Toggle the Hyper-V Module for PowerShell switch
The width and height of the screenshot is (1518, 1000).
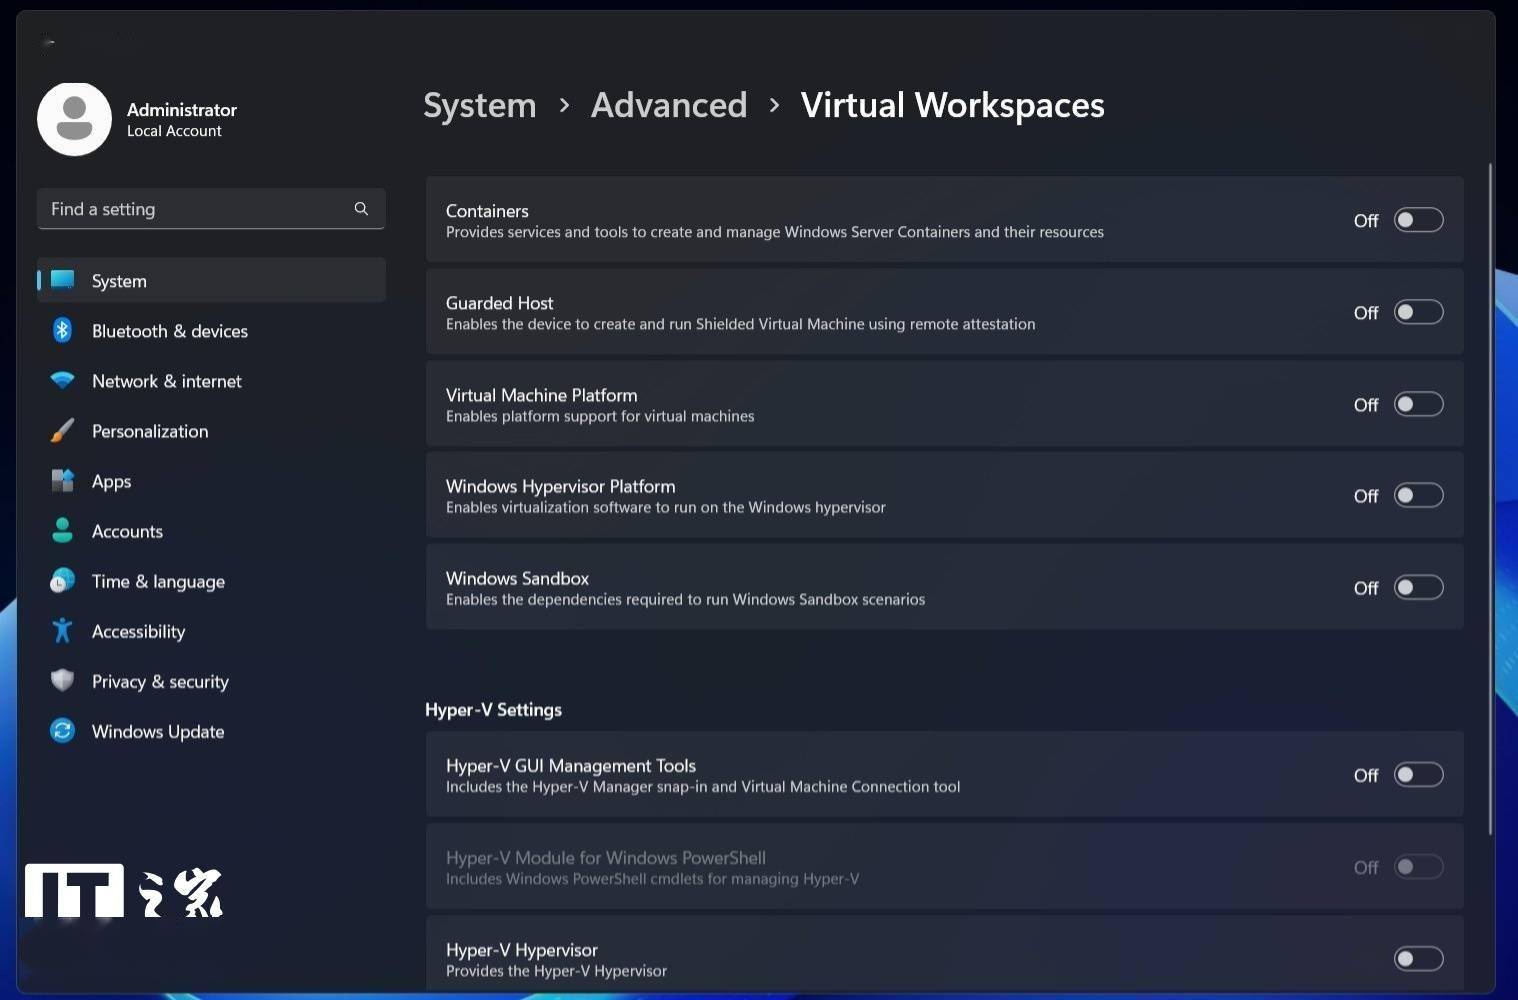[1419, 866]
